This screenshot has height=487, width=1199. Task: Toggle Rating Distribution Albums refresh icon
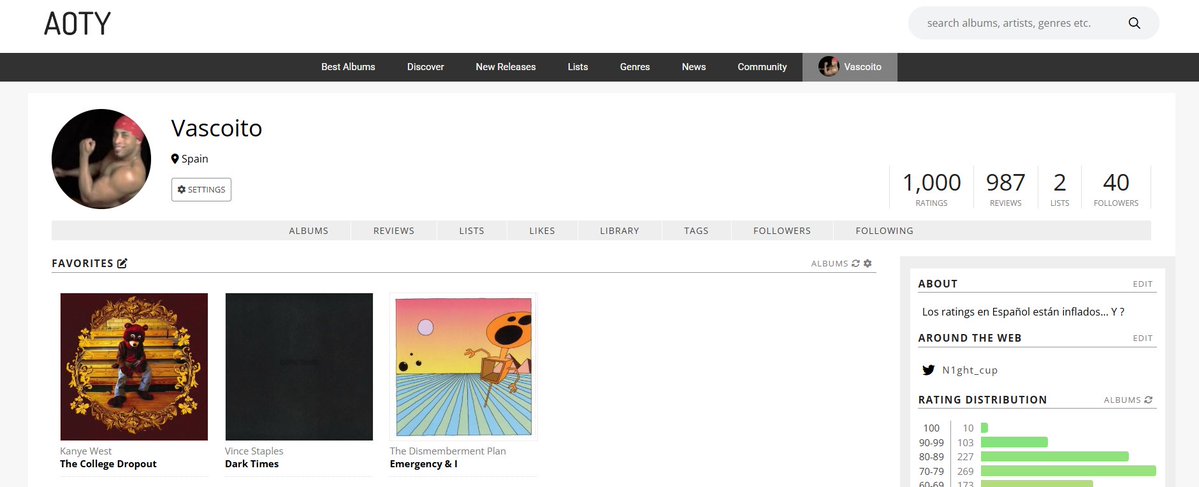coord(1149,400)
